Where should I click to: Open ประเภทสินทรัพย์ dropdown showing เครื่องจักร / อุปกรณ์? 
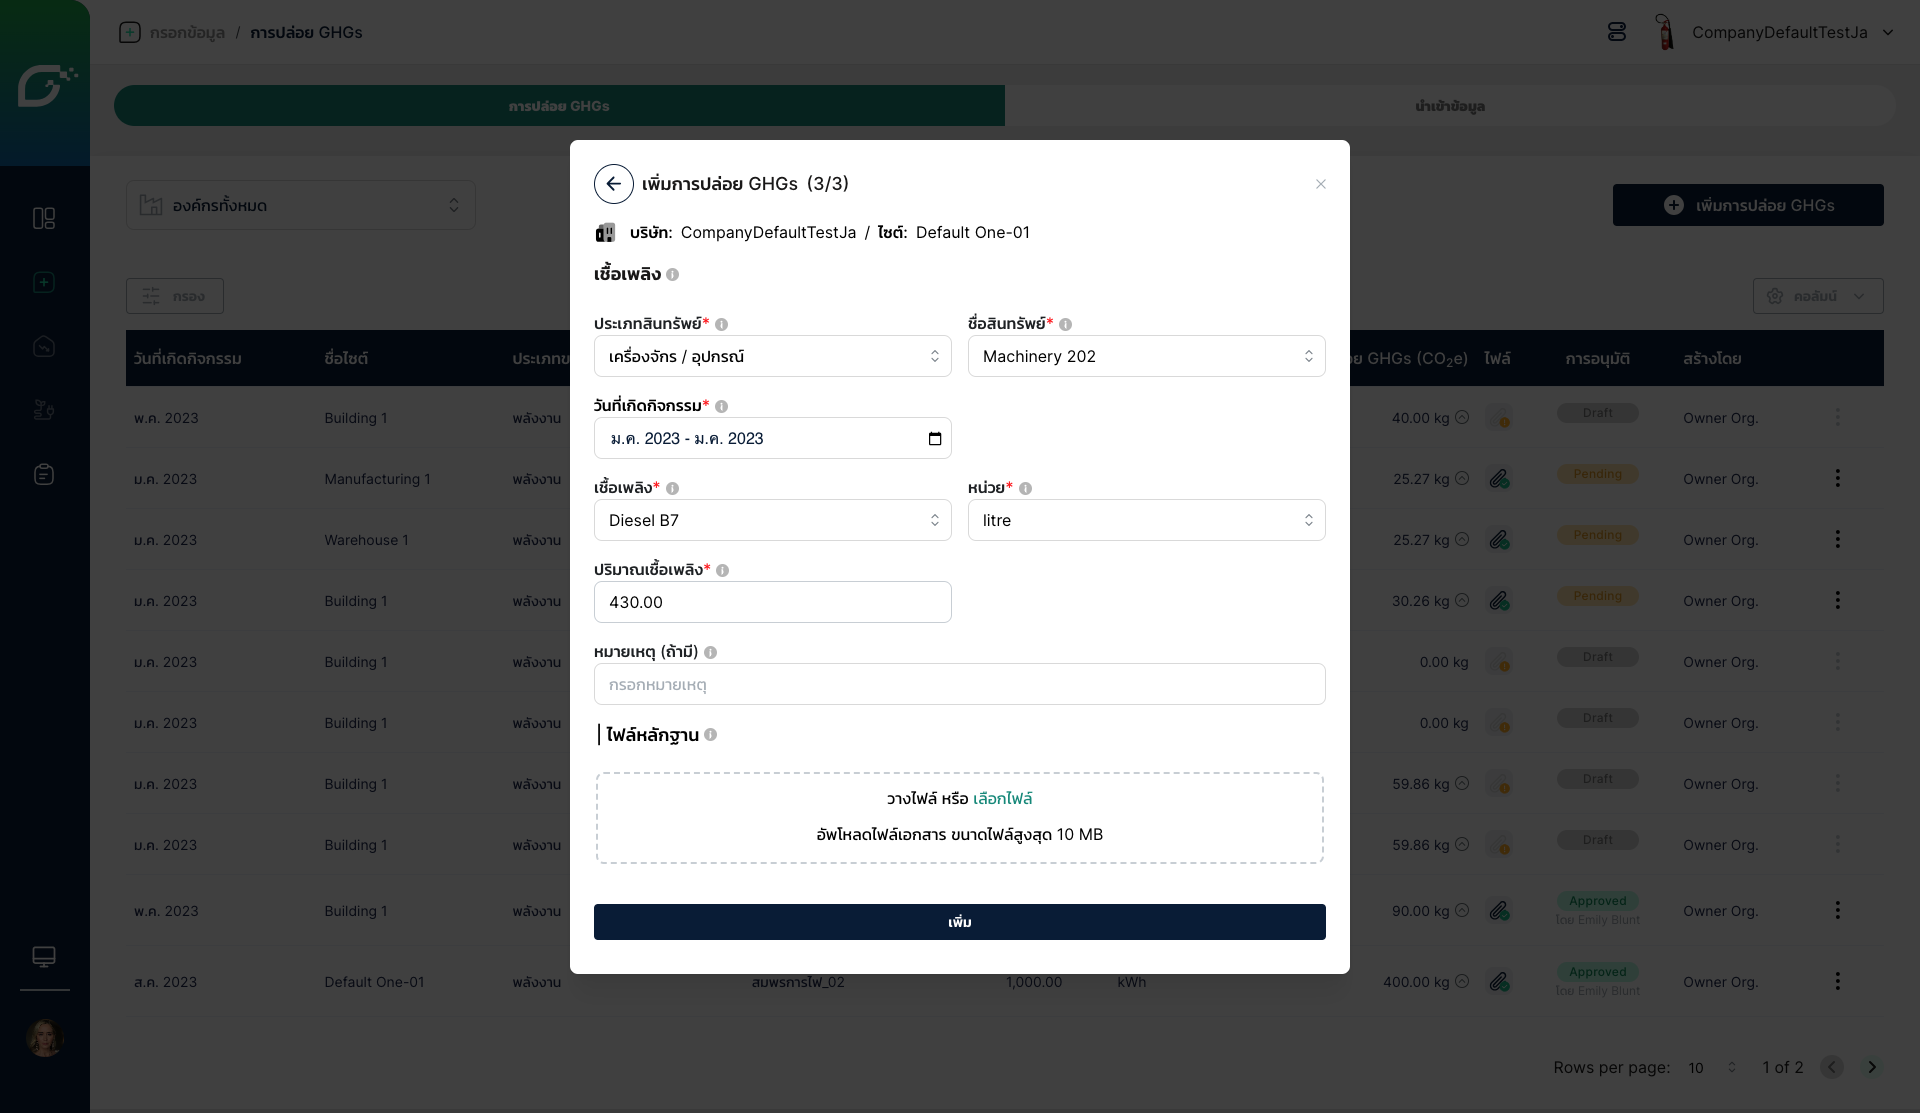772,356
